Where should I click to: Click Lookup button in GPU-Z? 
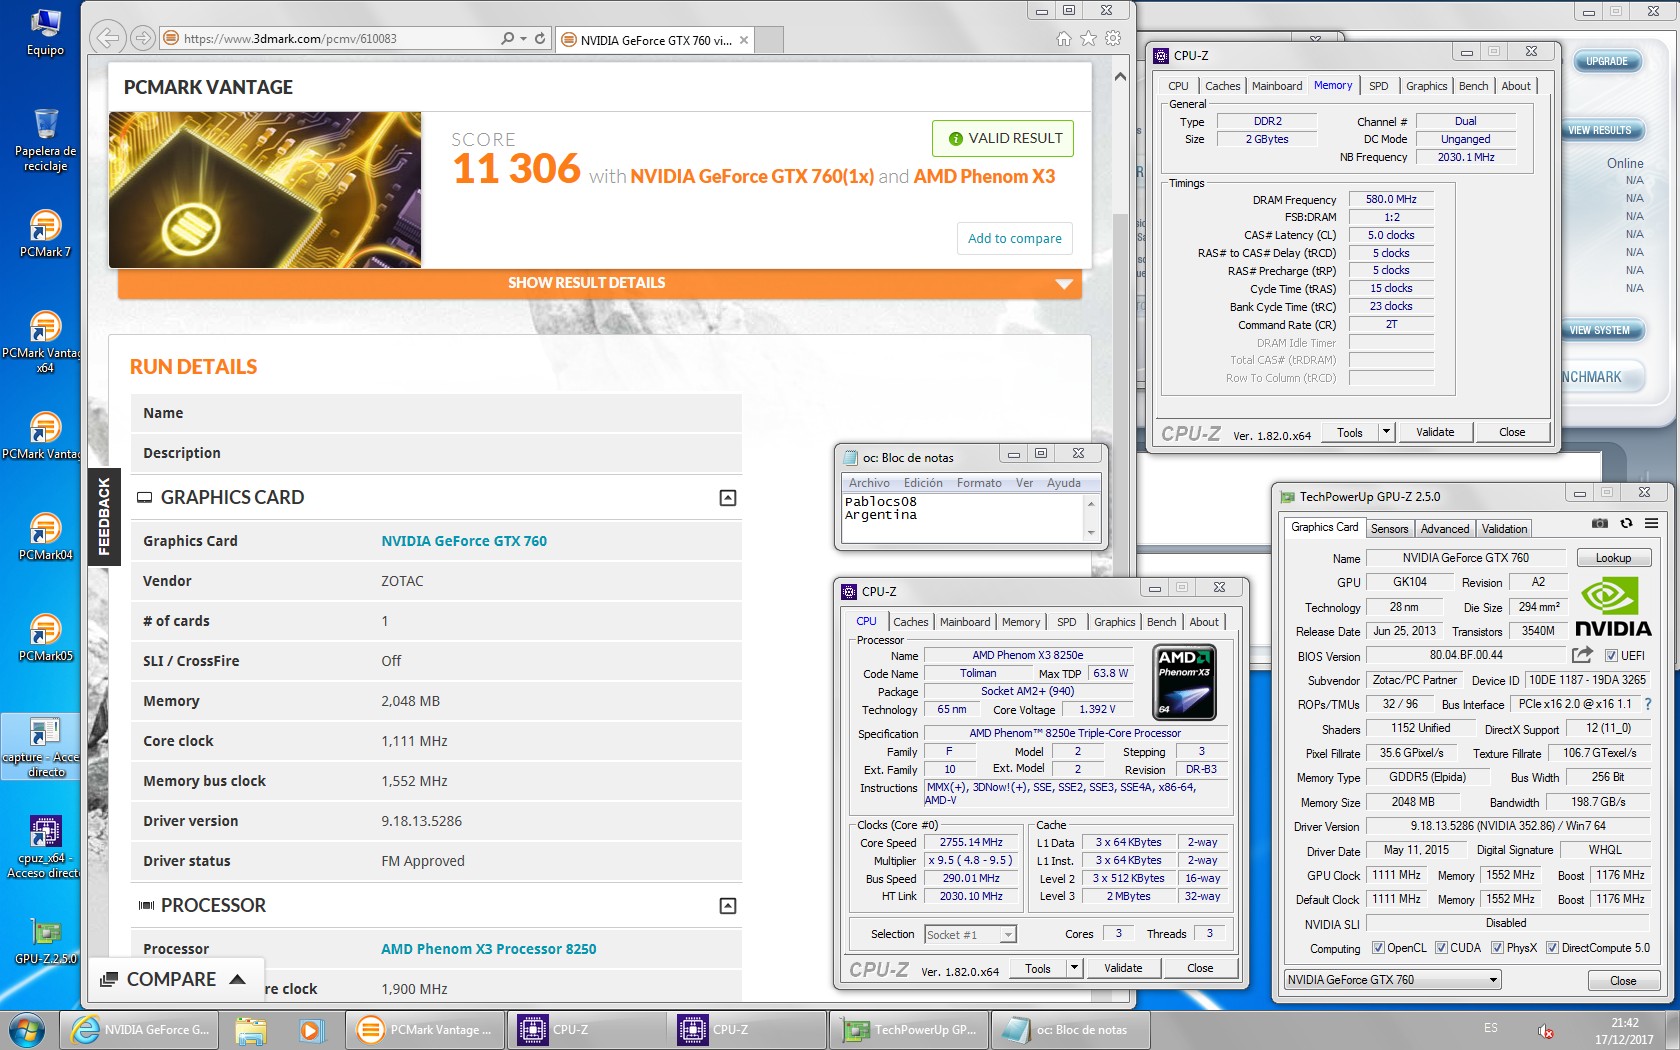(1613, 558)
